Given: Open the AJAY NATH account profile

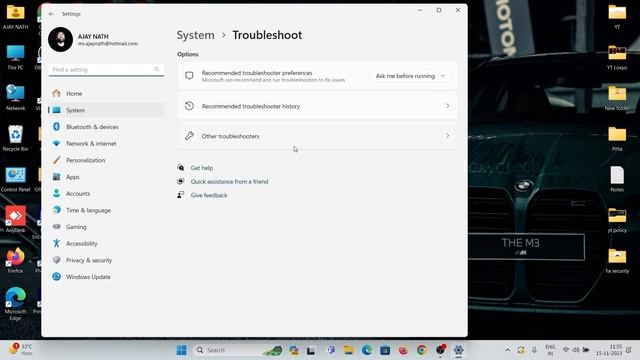Looking at the screenshot, I should tap(94, 40).
